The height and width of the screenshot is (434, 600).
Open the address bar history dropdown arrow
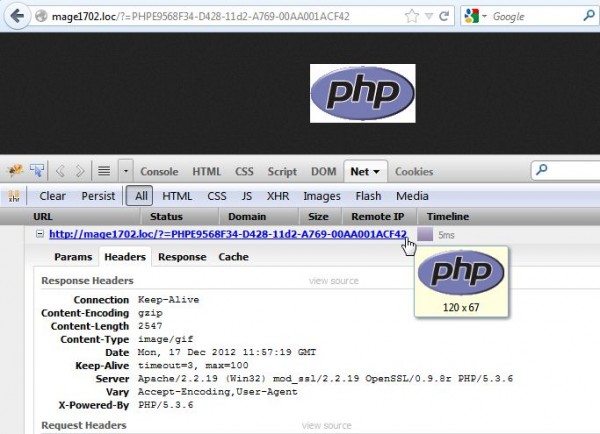(x=429, y=16)
